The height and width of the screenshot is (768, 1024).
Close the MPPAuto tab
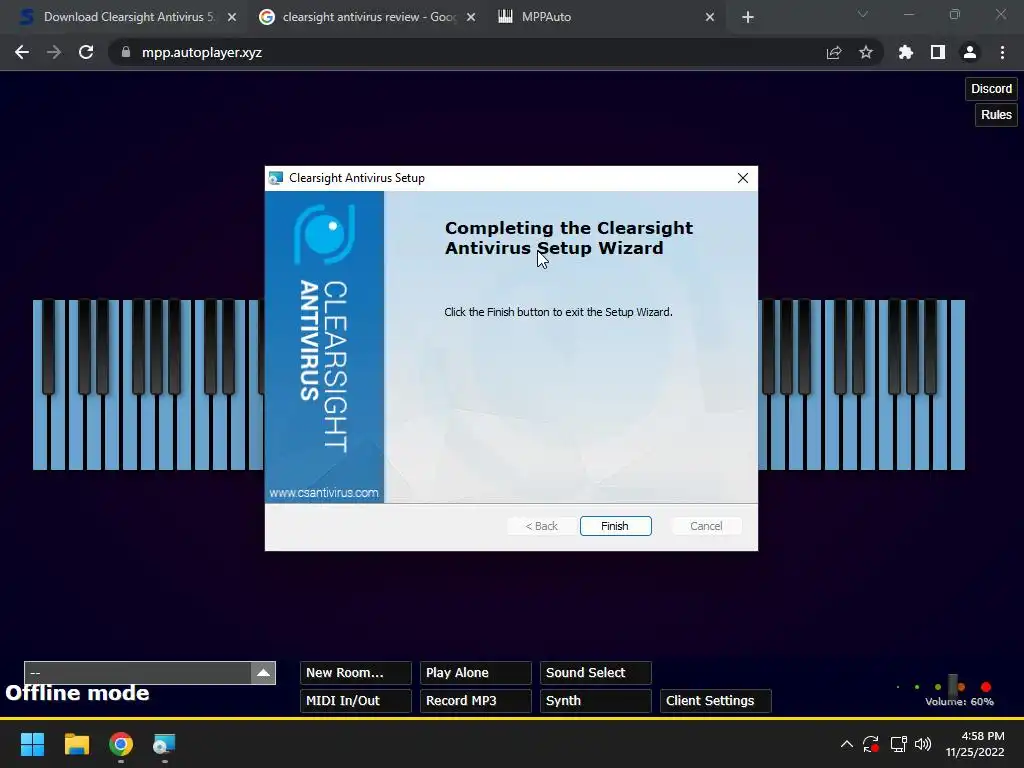[x=710, y=18]
